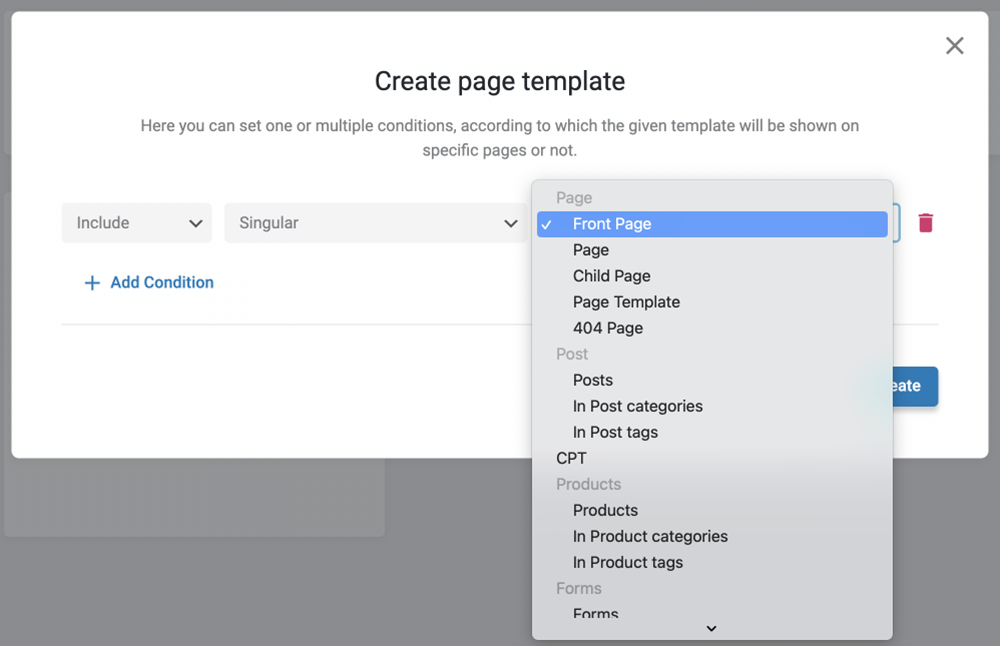1000x646 pixels.
Task: Click the scroll-down arrow in the dropdown list
Action: click(x=712, y=629)
